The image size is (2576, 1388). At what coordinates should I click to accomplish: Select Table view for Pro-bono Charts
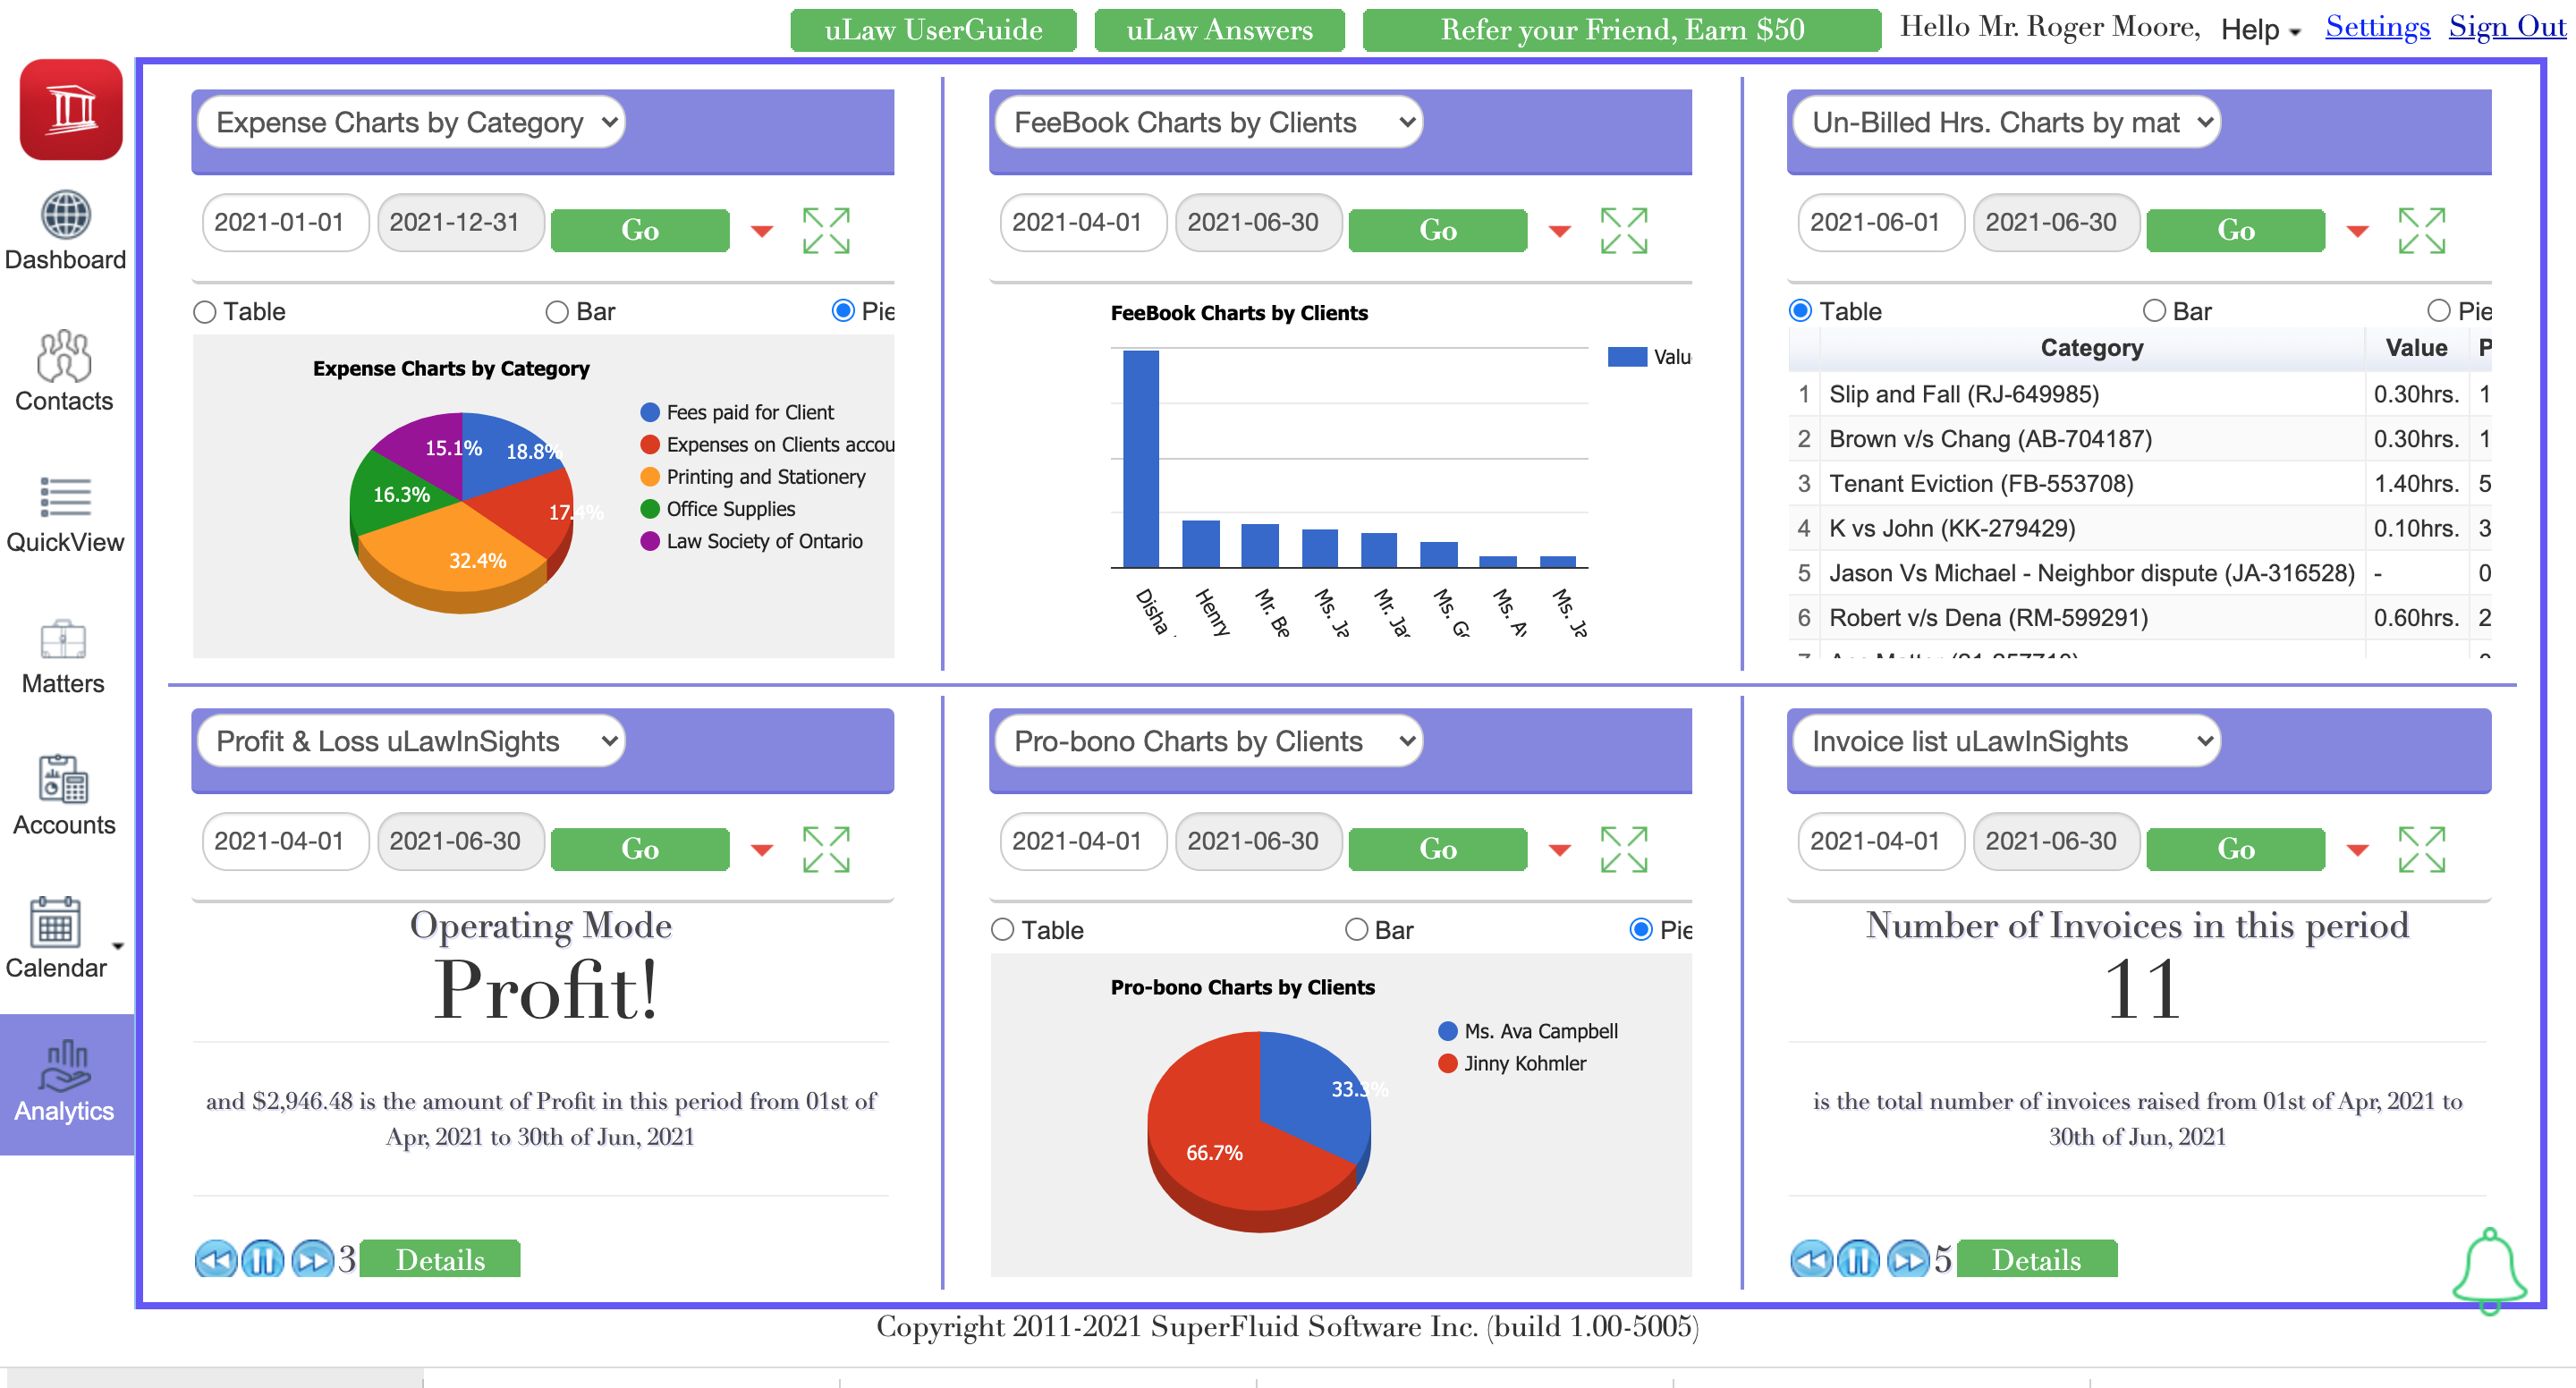point(1003,930)
